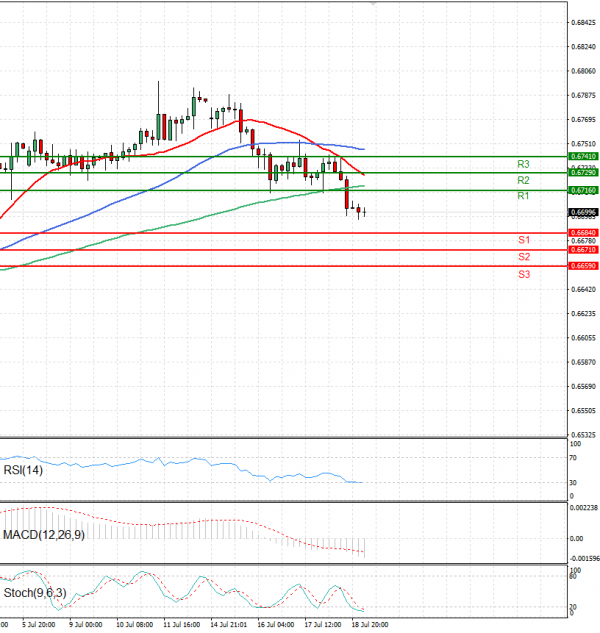
Task: Click the MACD scale value 0.002238
Action: (583, 508)
